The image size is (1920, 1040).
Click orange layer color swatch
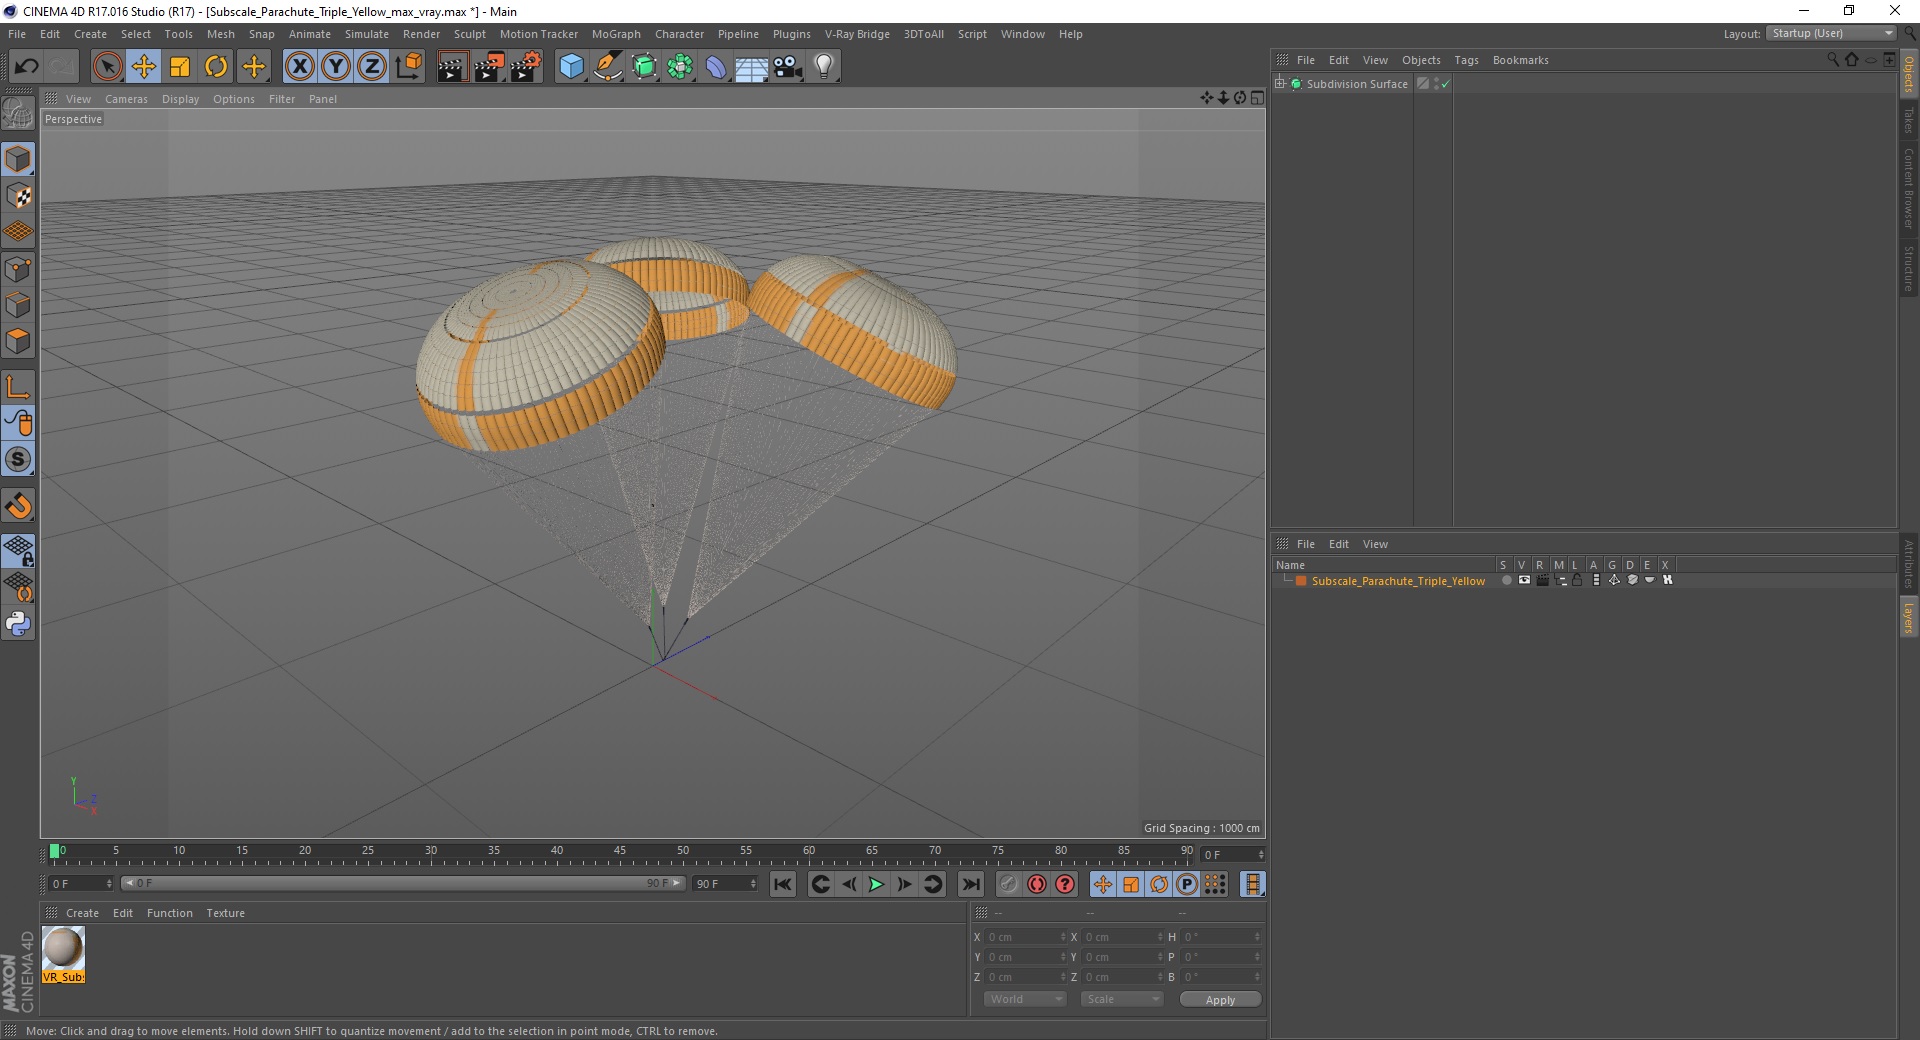point(1301,581)
